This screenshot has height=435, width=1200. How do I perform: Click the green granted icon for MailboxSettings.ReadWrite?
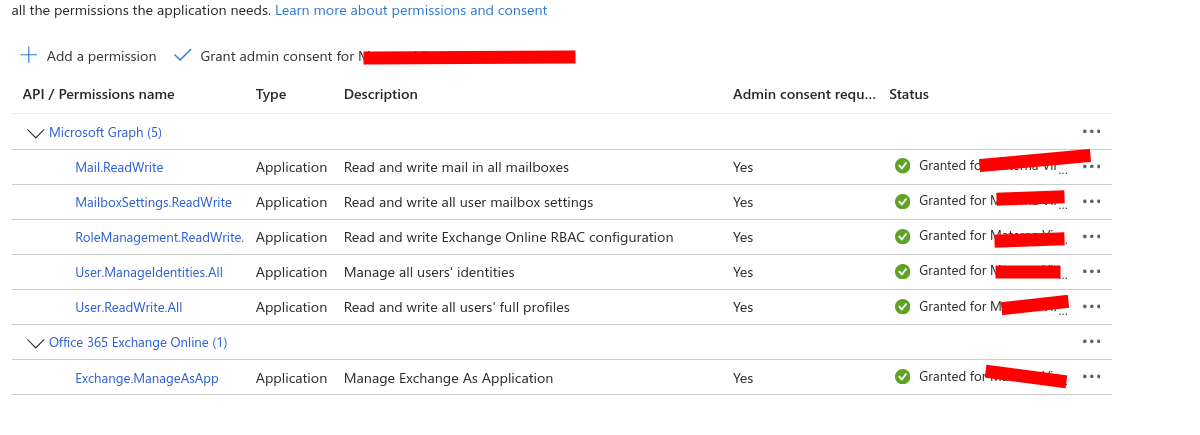click(x=903, y=201)
